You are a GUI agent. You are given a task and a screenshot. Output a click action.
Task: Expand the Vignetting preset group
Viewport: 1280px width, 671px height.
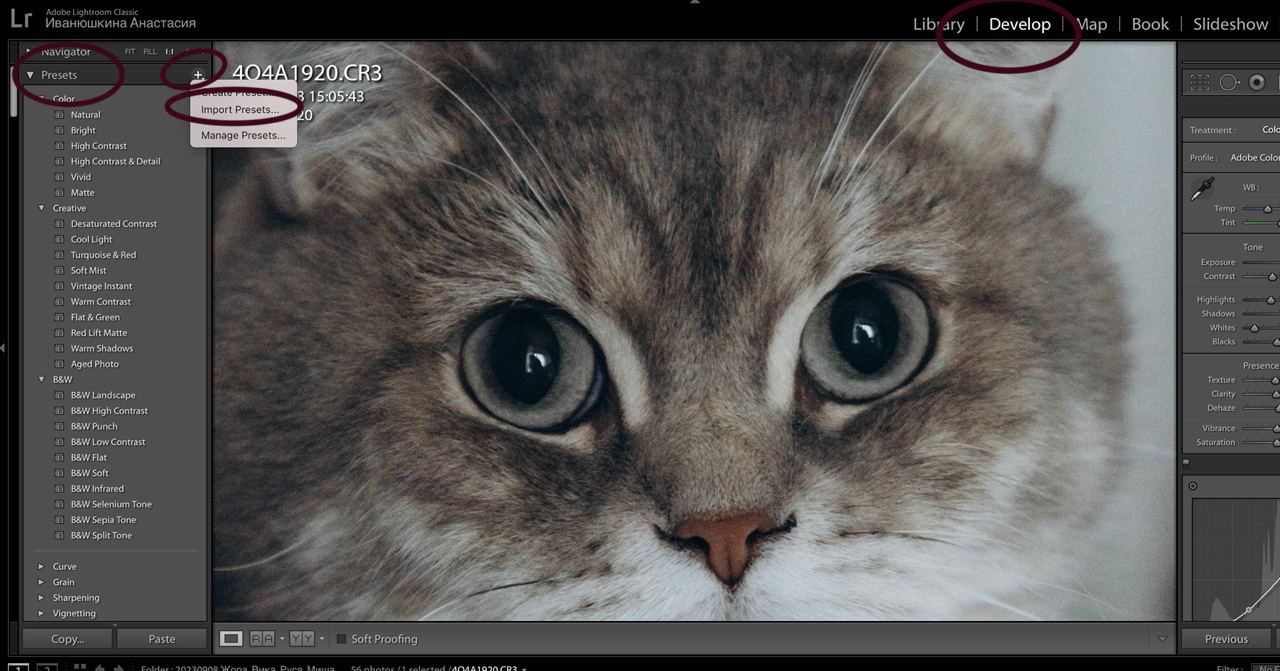tap(41, 613)
